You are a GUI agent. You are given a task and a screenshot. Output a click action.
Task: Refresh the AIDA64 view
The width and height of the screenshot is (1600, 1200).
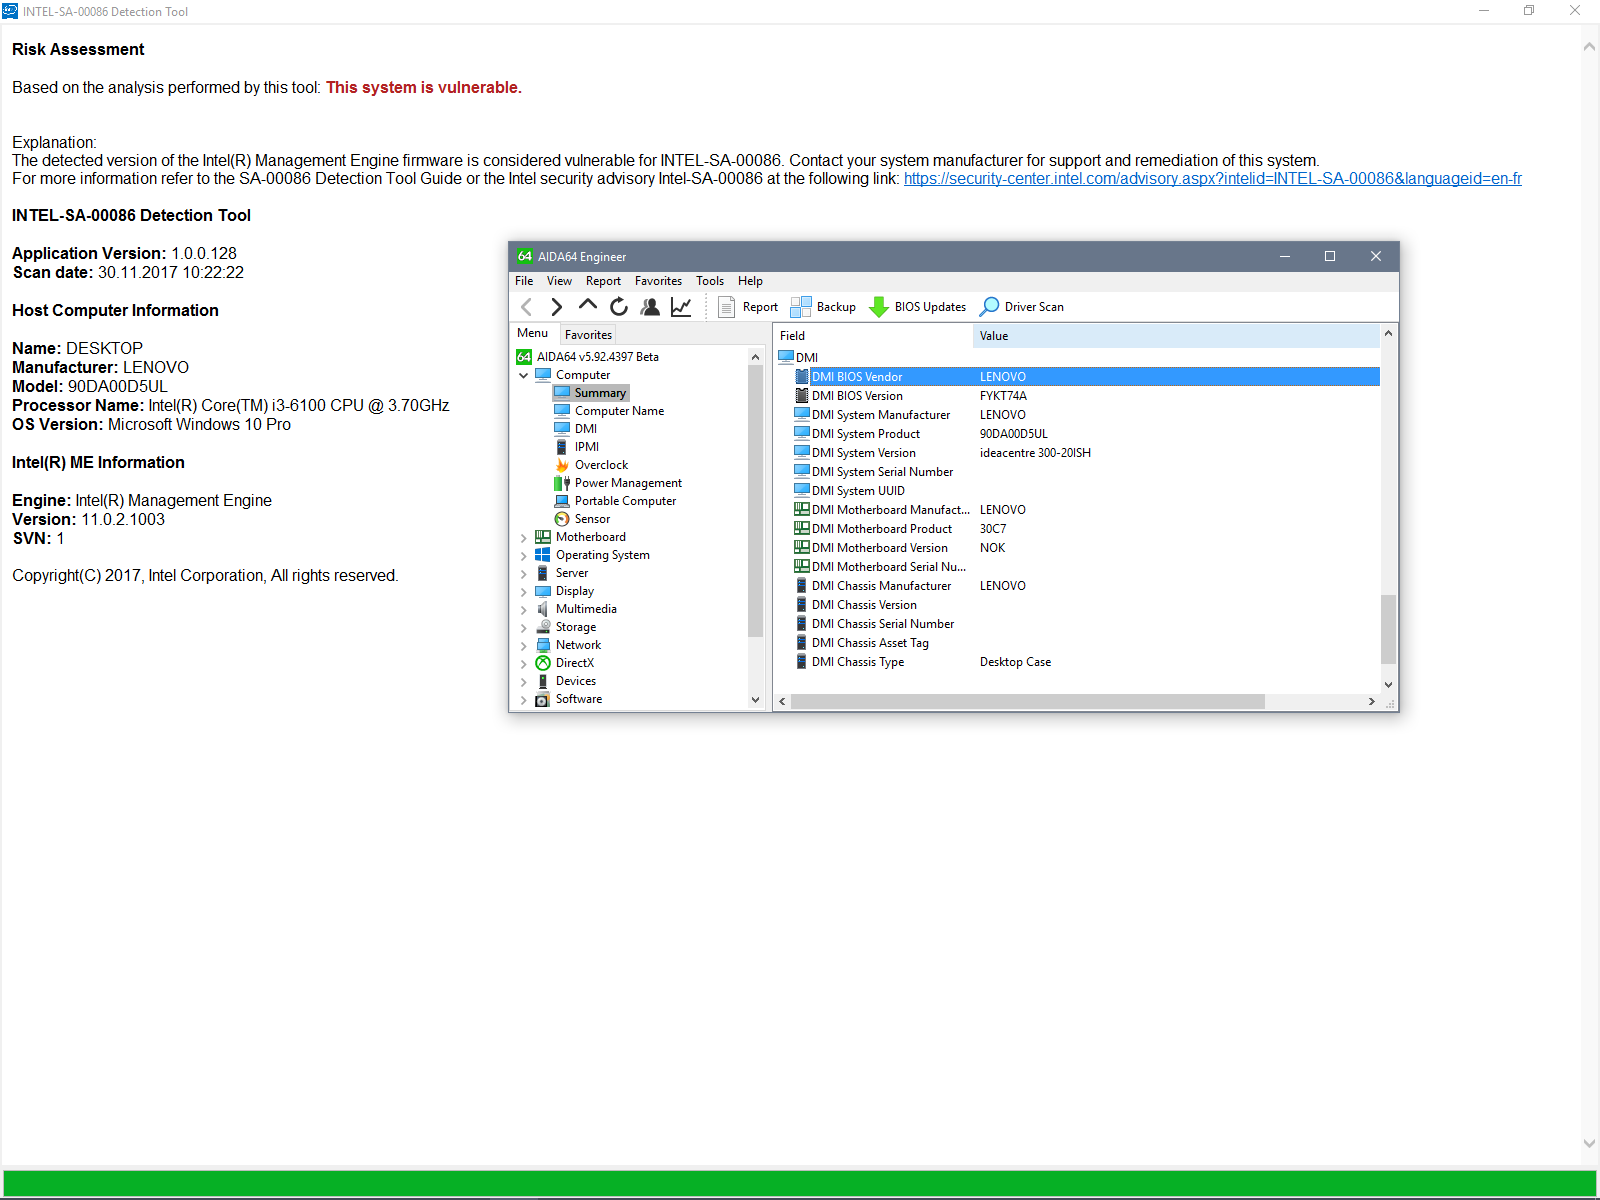619,307
